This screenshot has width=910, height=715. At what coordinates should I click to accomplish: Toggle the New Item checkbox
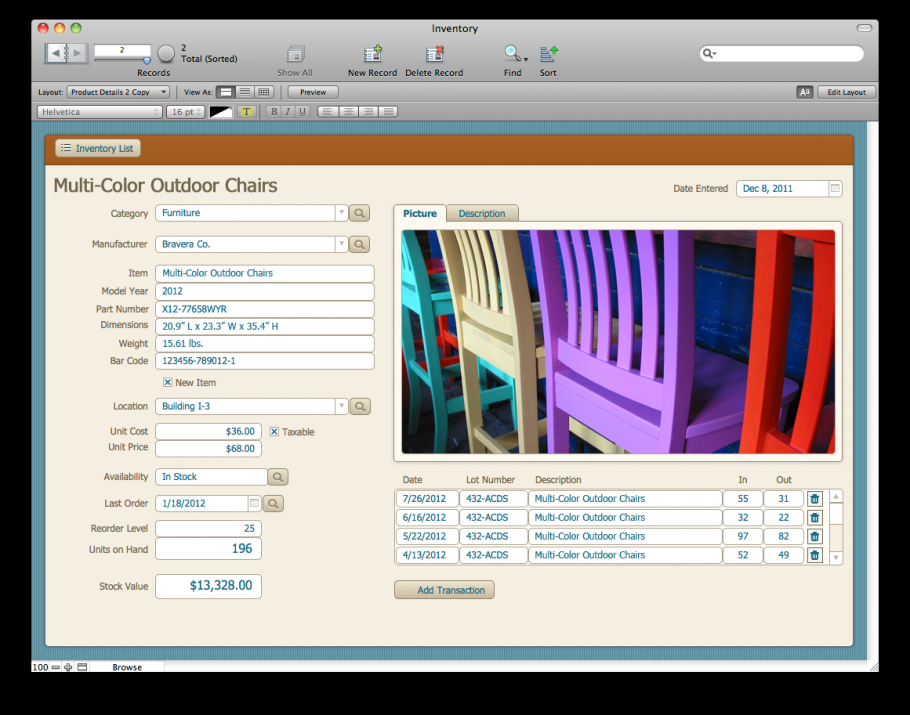168,382
